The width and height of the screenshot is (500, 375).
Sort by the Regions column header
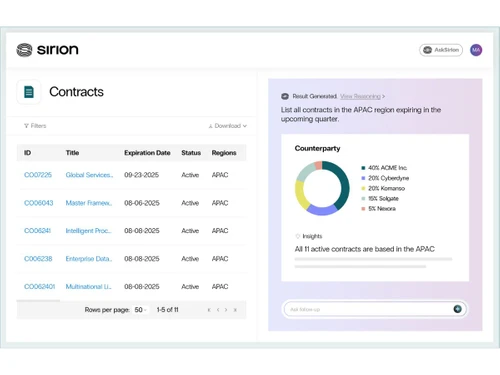[x=224, y=153]
